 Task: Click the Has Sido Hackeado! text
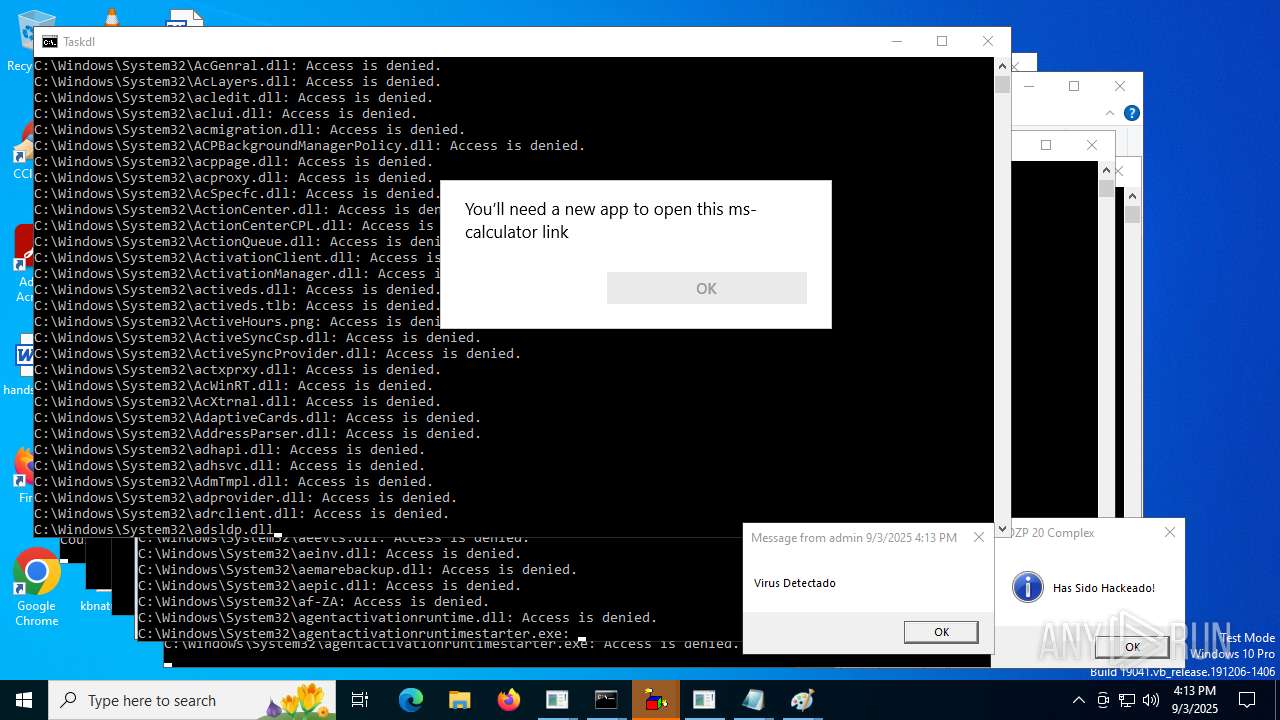pos(1104,588)
